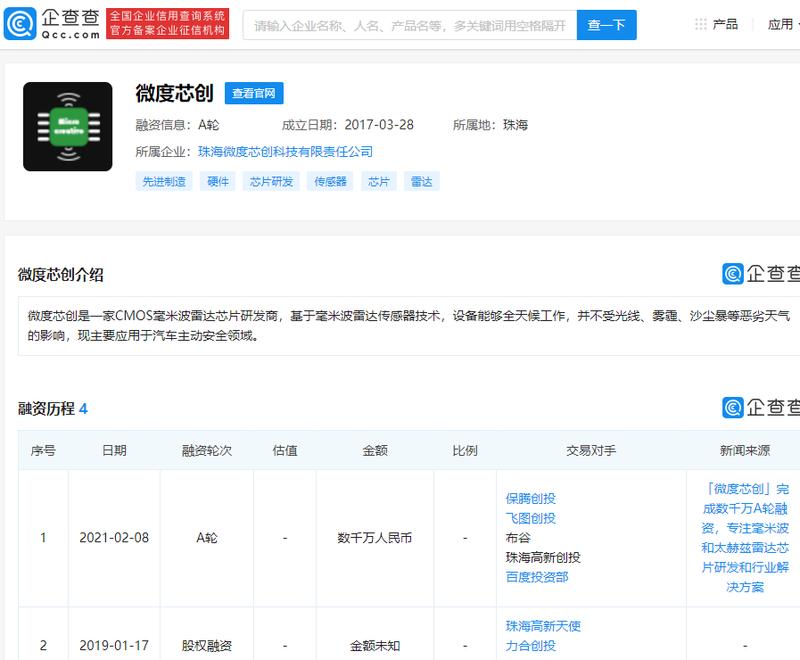Open the 完成数千万A轮融资 news link
800x660 pixels.
tap(745, 538)
